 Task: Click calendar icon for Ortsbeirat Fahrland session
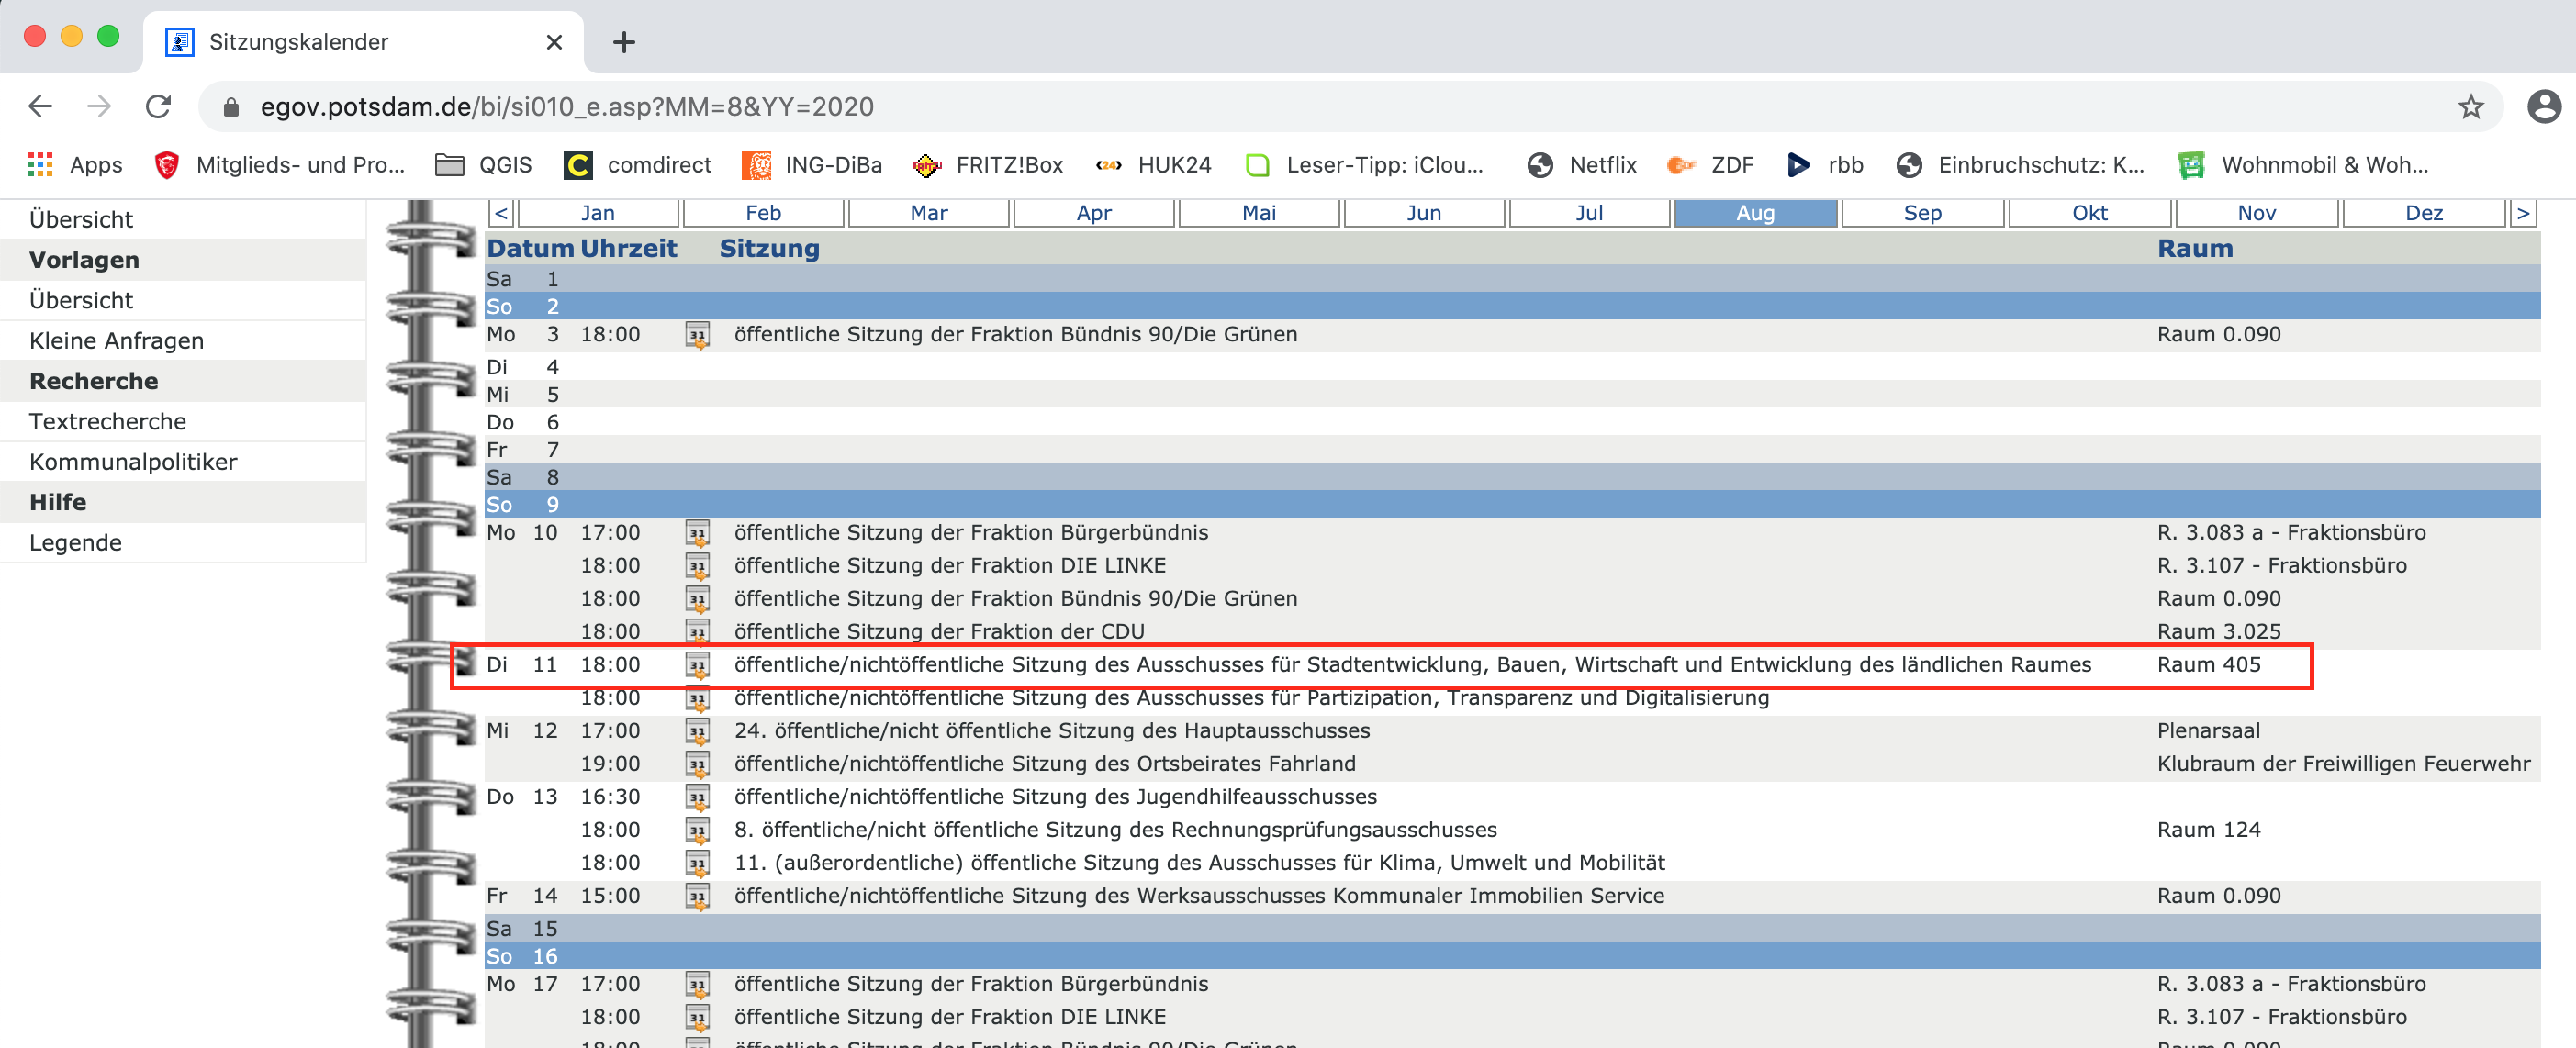tap(697, 764)
